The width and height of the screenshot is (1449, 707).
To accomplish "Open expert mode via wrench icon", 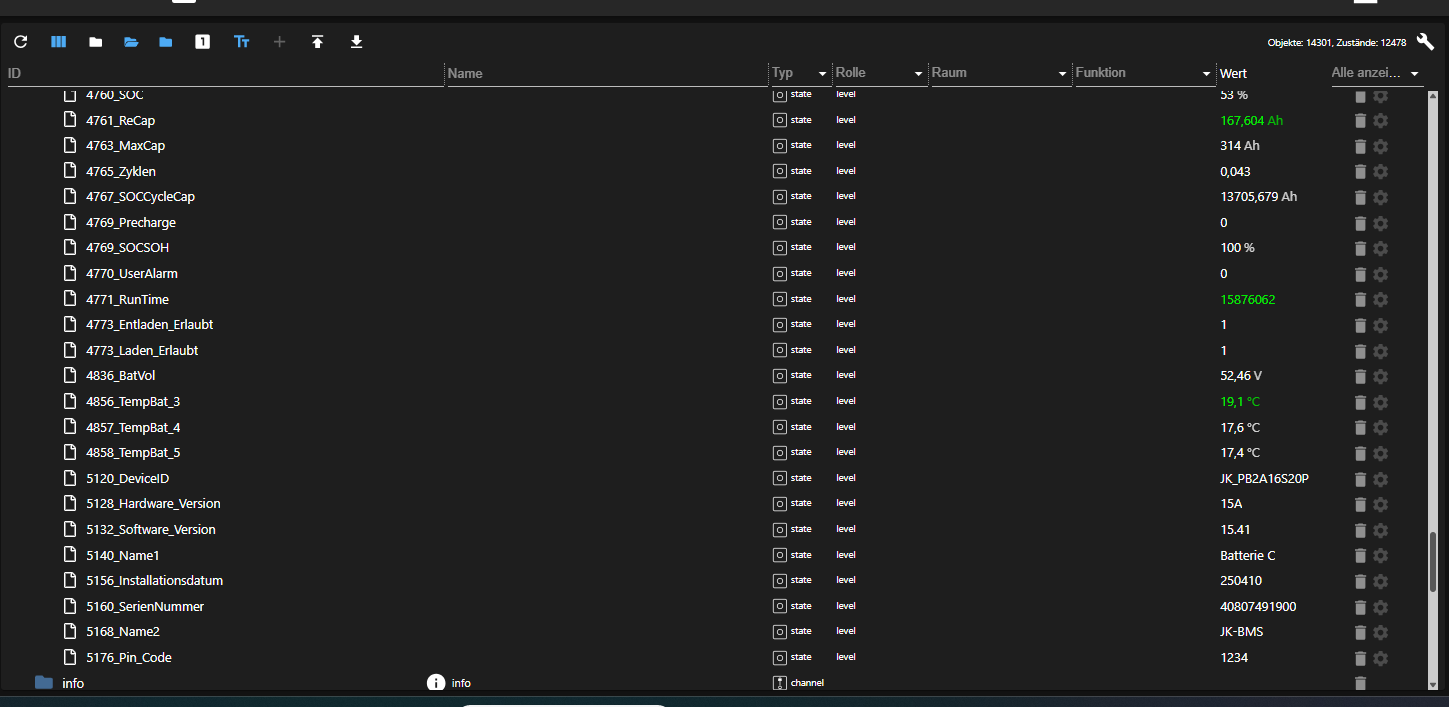I will (x=1424, y=41).
